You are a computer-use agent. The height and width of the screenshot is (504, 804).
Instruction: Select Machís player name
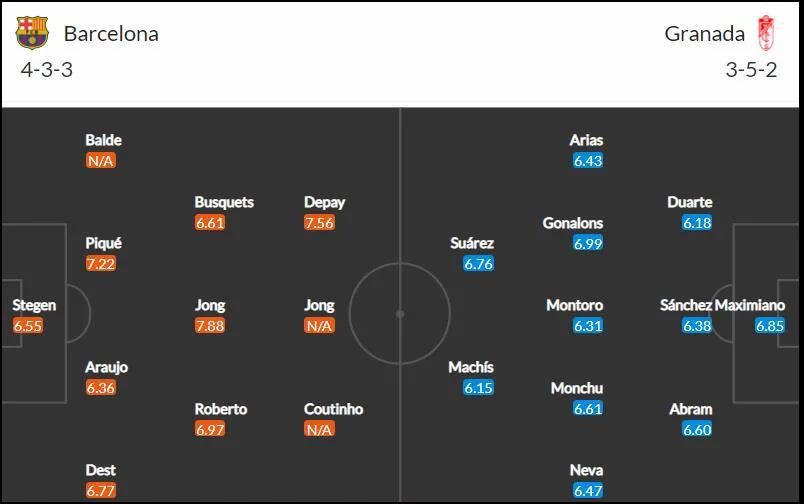pyautogui.click(x=471, y=367)
